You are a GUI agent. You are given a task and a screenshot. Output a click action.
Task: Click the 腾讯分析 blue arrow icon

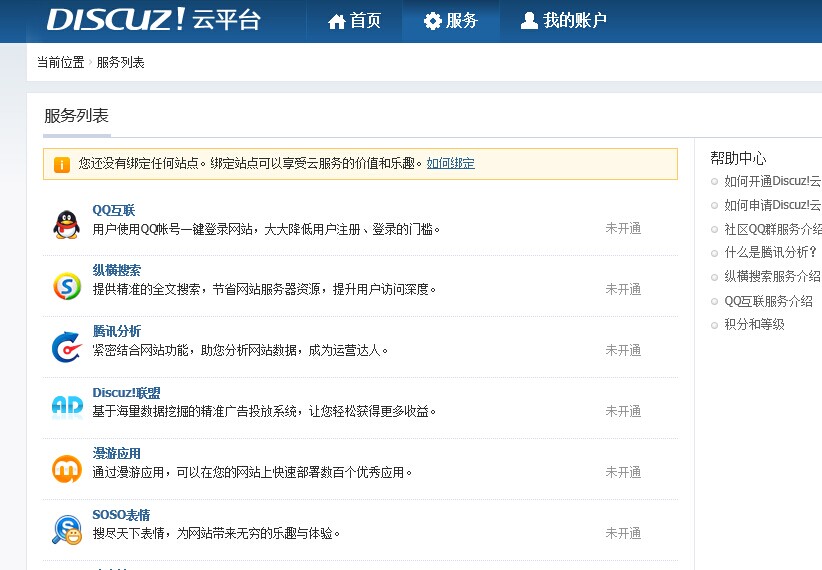click(67, 347)
